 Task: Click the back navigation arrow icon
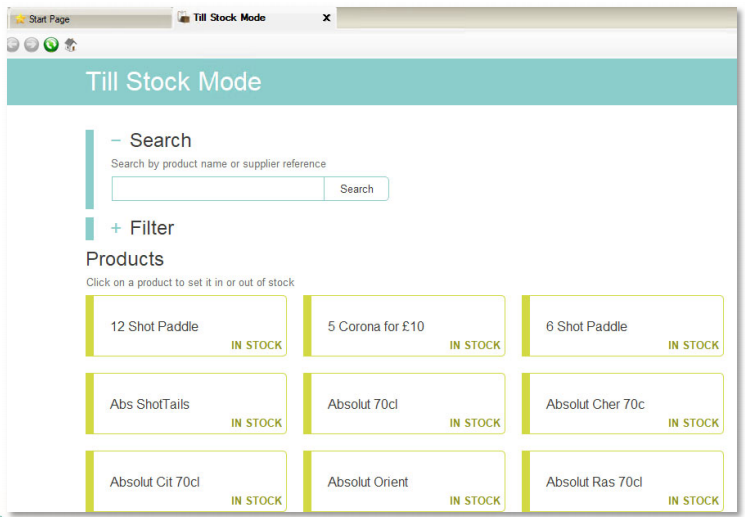(13, 45)
